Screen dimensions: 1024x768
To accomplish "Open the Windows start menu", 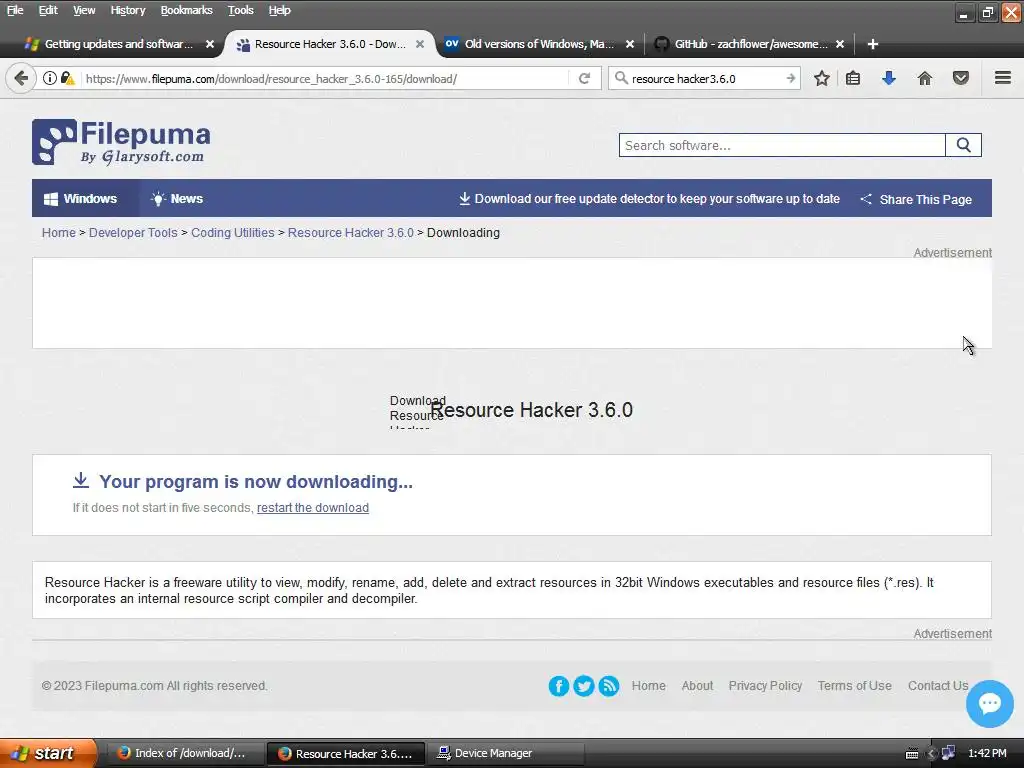I will pyautogui.click(x=48, y=753).
